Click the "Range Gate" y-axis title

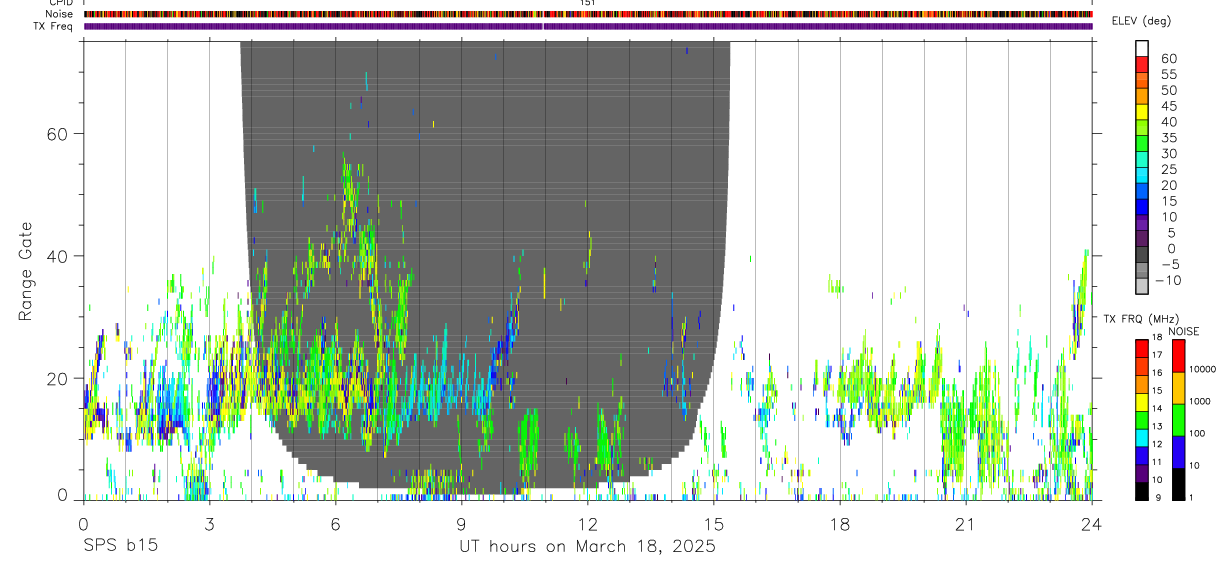click(26, 271)
